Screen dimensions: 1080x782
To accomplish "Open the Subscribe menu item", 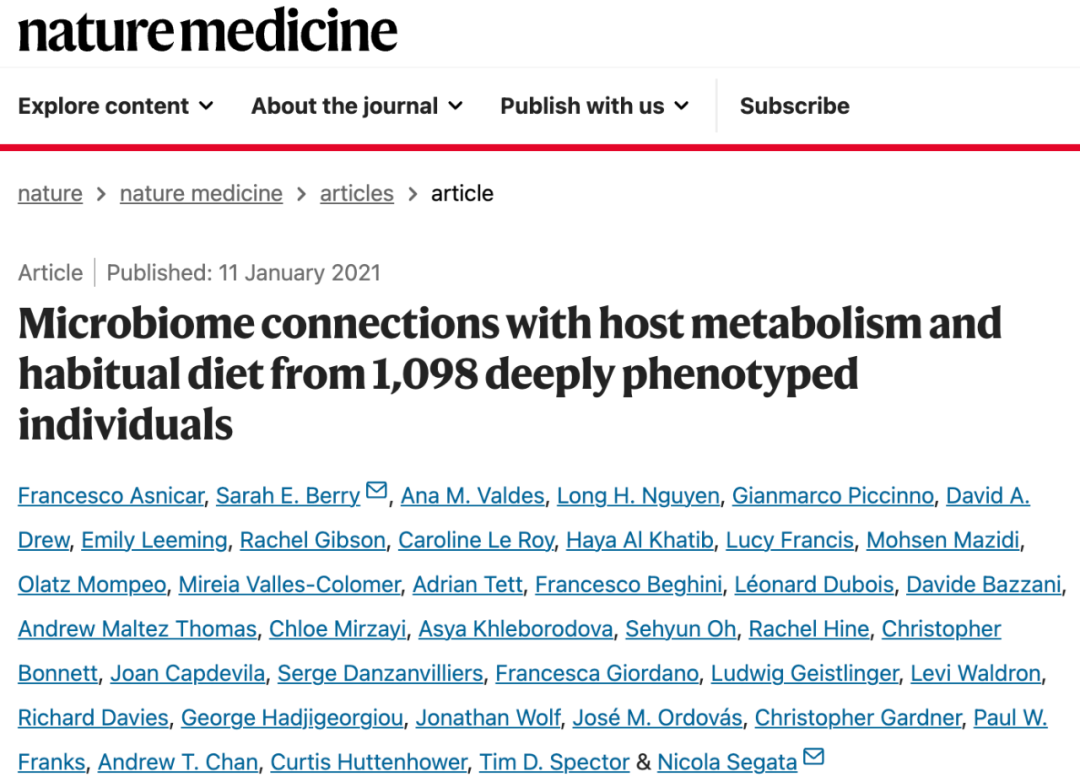I will point(794,106).
